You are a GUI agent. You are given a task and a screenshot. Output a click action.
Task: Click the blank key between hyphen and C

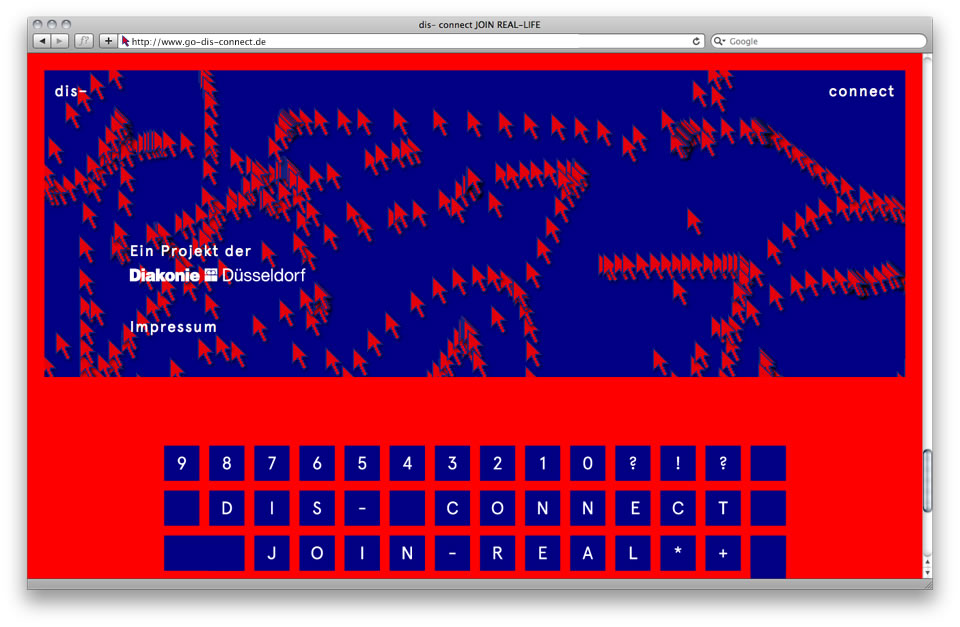(x=407, y=508)
